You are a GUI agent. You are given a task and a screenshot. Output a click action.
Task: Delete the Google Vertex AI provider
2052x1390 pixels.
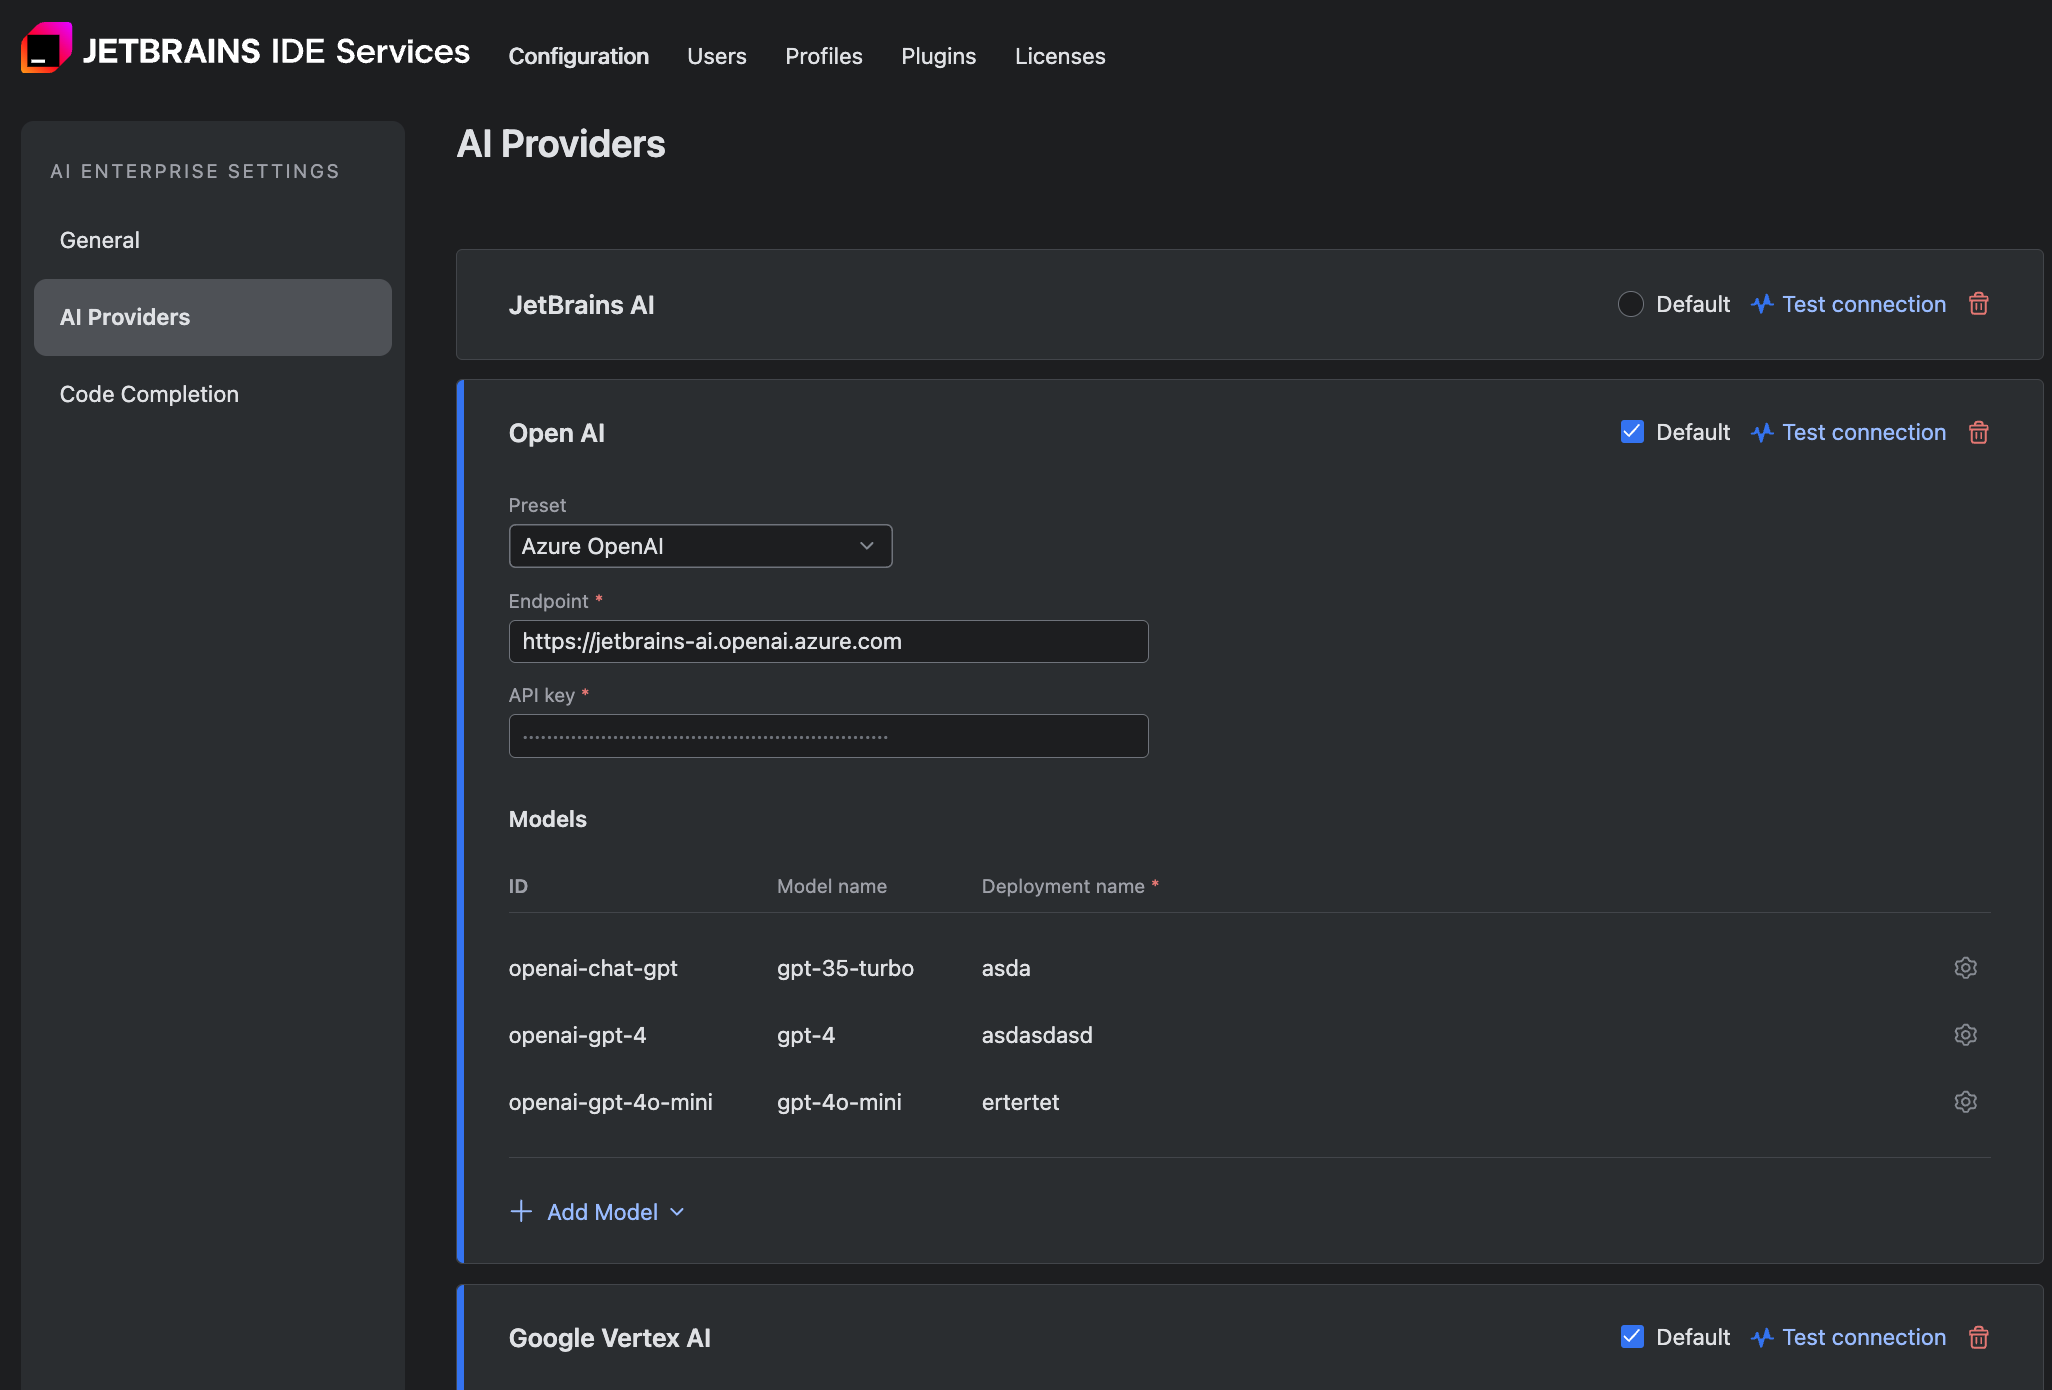click(1979, 1337)
